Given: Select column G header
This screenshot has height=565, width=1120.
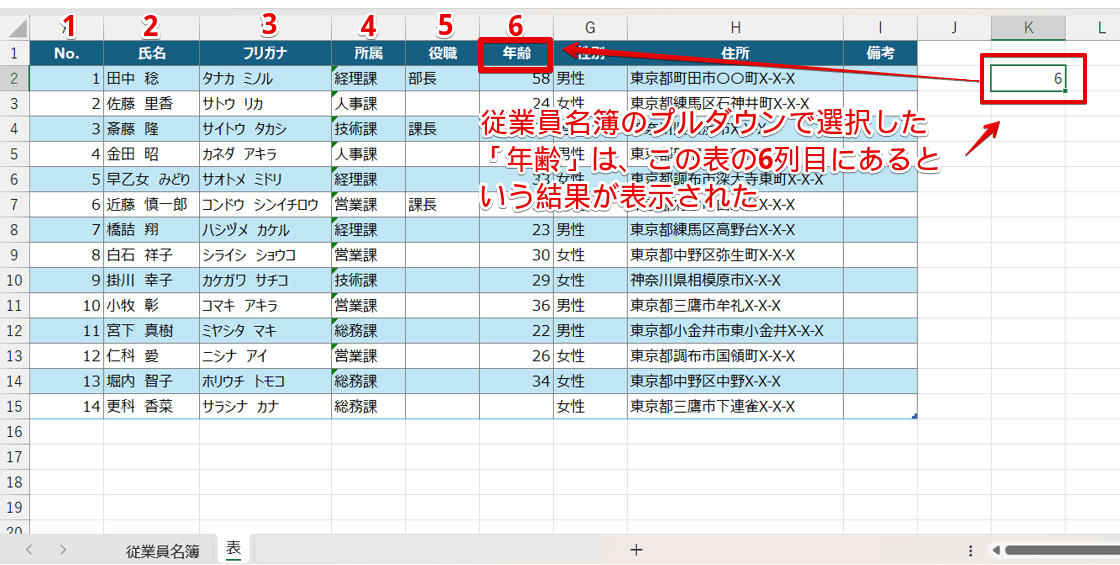Looking at the screenshot, I should pyautogui.click(x=590, y=28).
